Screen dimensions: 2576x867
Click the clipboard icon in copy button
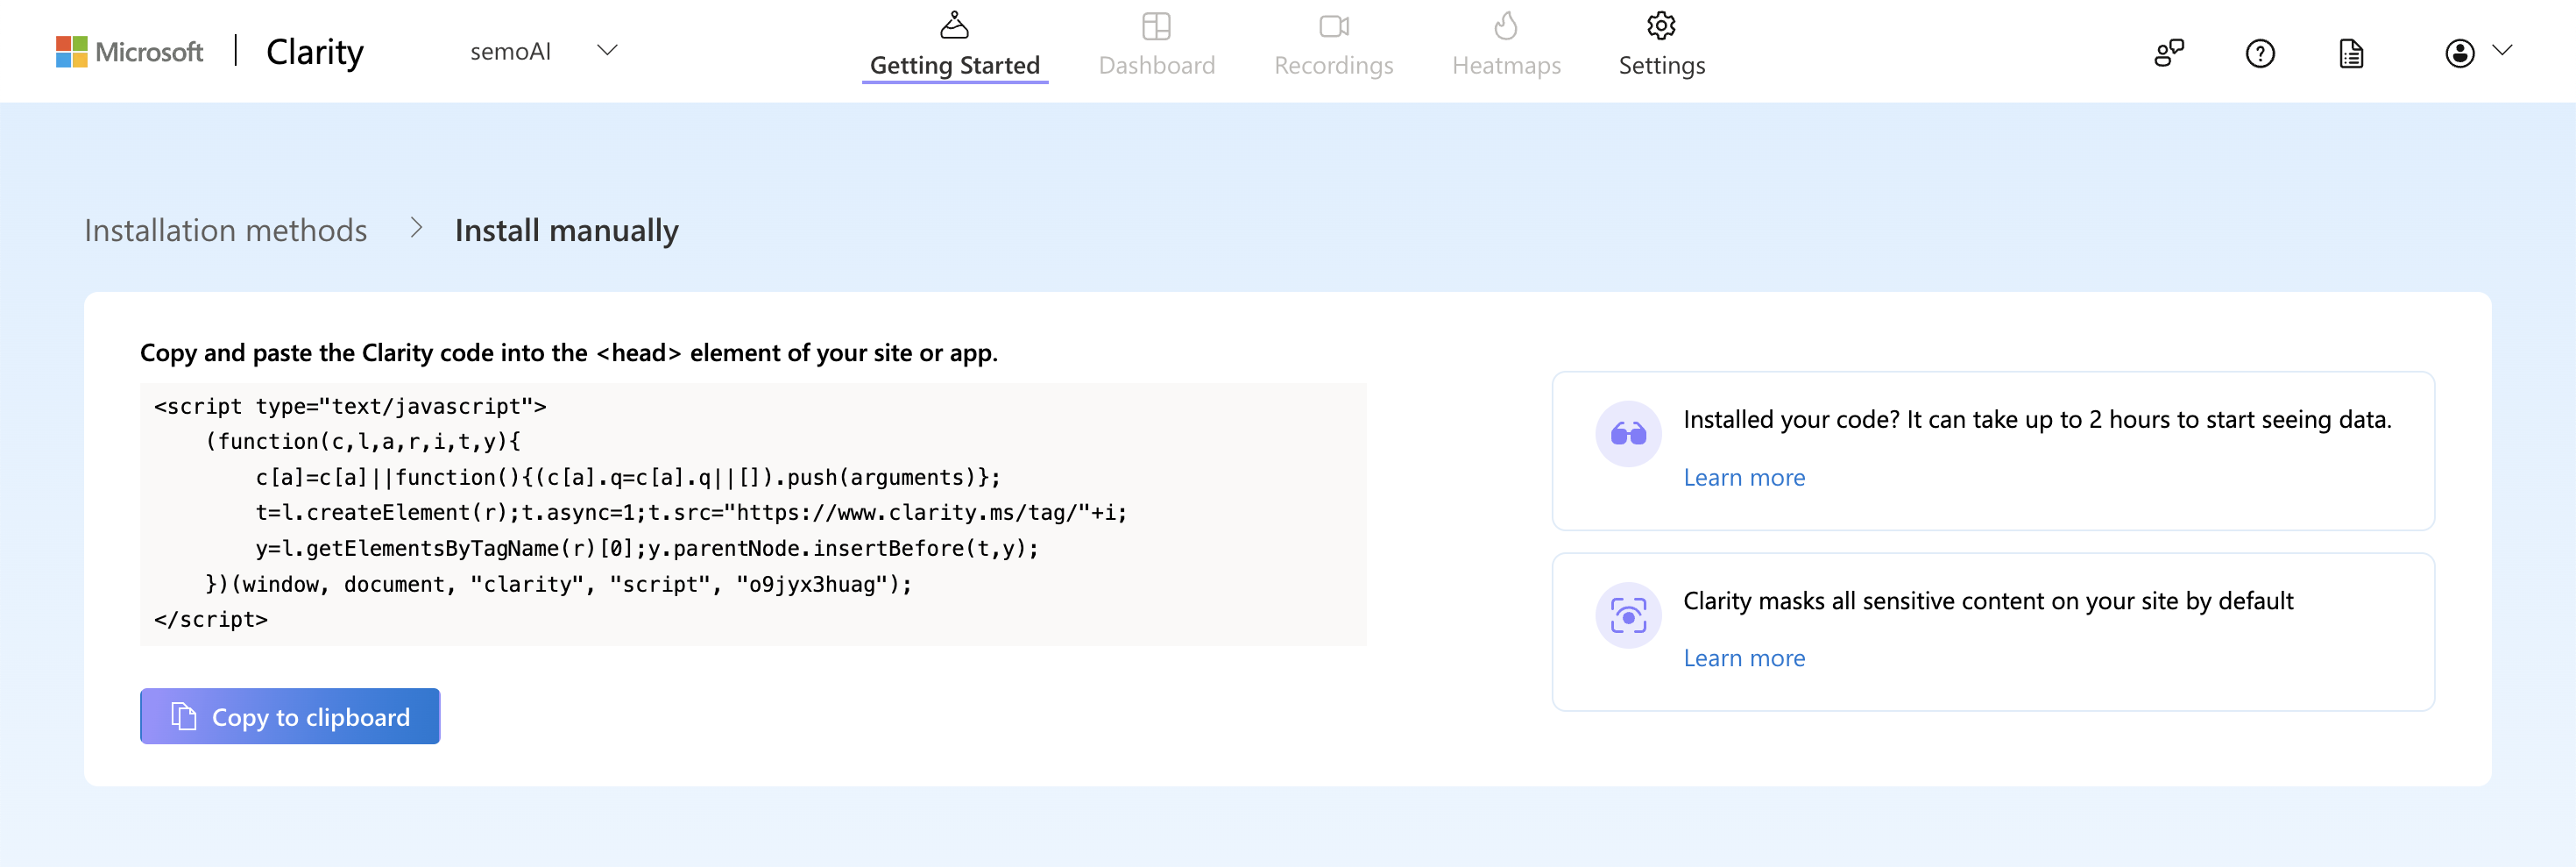click(x=183, y=716)
